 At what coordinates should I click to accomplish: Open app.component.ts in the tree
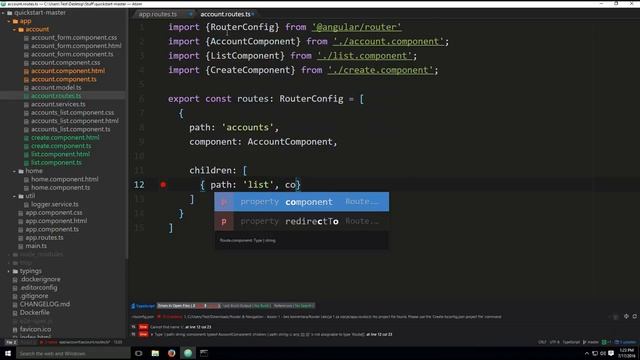coord(52,229)
